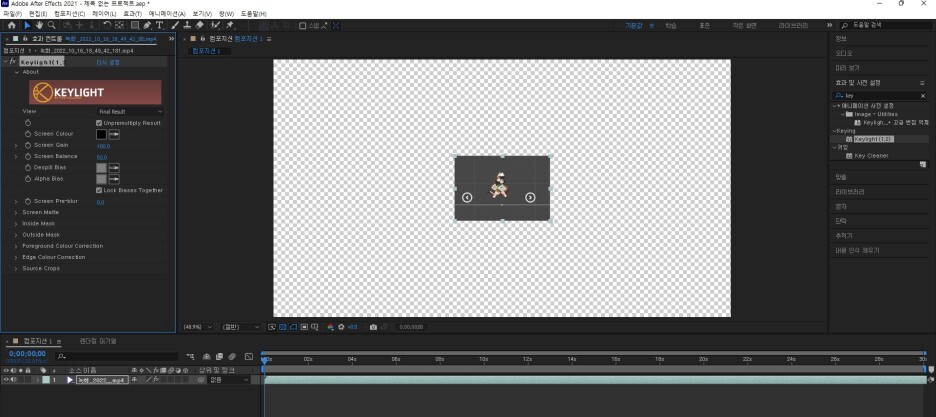
Task: Select the Clone Stamp tool
Action: pyautogui.click(x=187, y=26)
